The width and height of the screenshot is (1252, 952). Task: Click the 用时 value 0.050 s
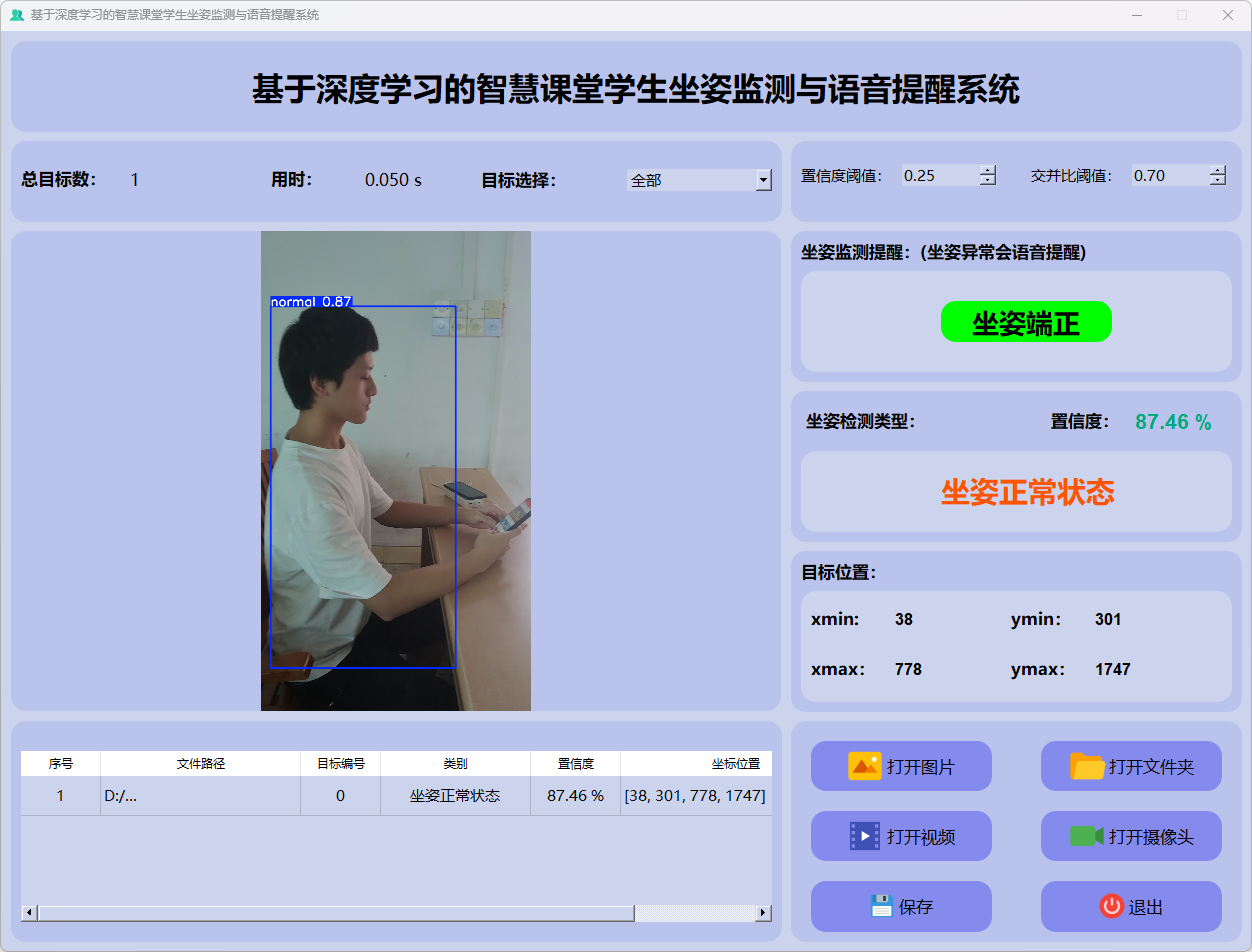[393, 180]
